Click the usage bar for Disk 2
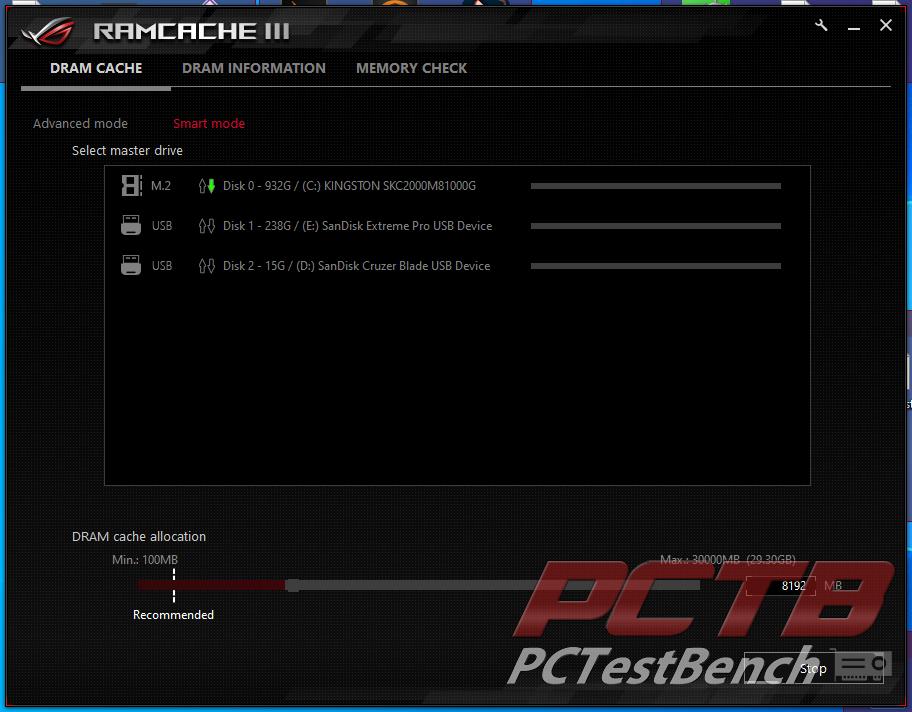 point(656,266)
